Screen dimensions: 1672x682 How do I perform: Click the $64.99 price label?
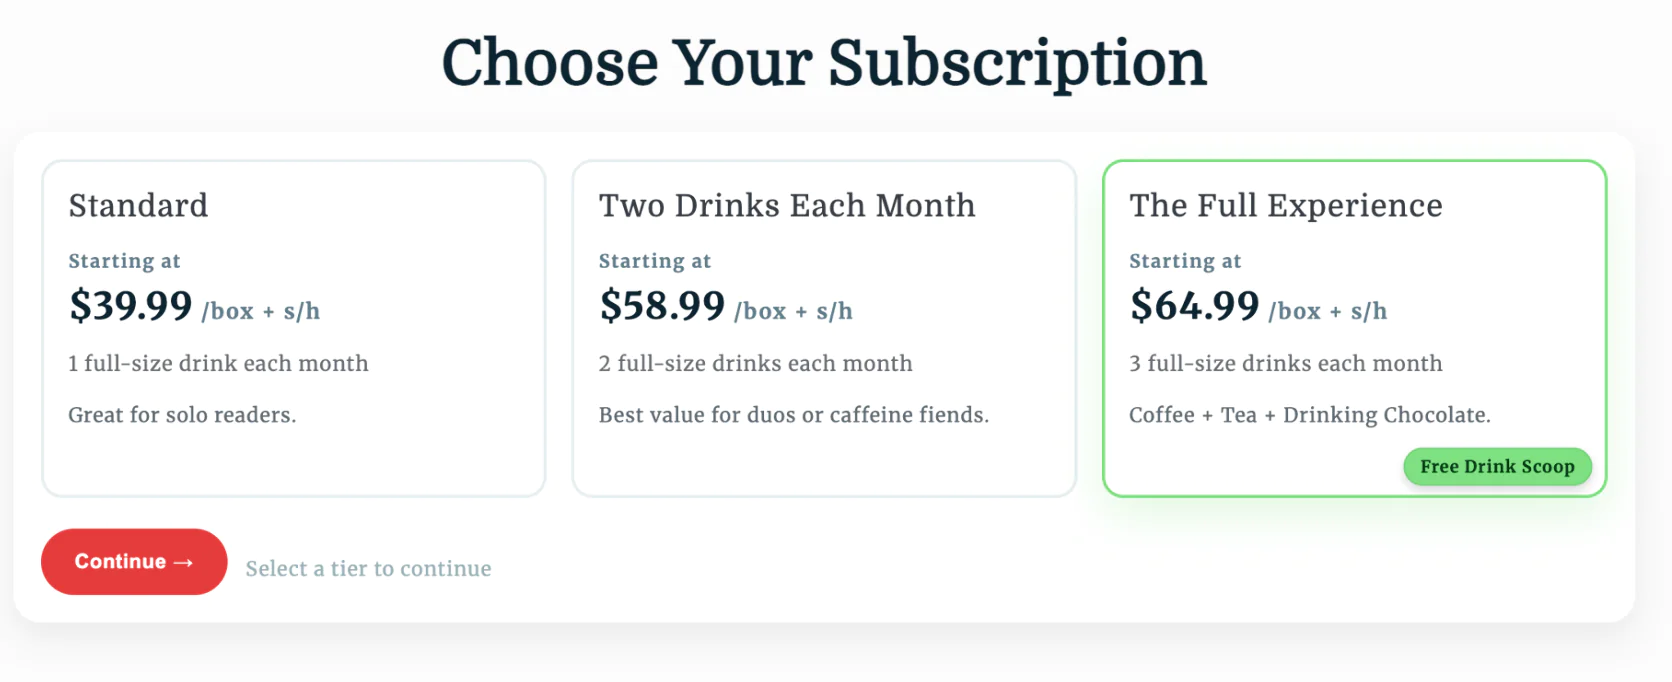coord(1194,305)
